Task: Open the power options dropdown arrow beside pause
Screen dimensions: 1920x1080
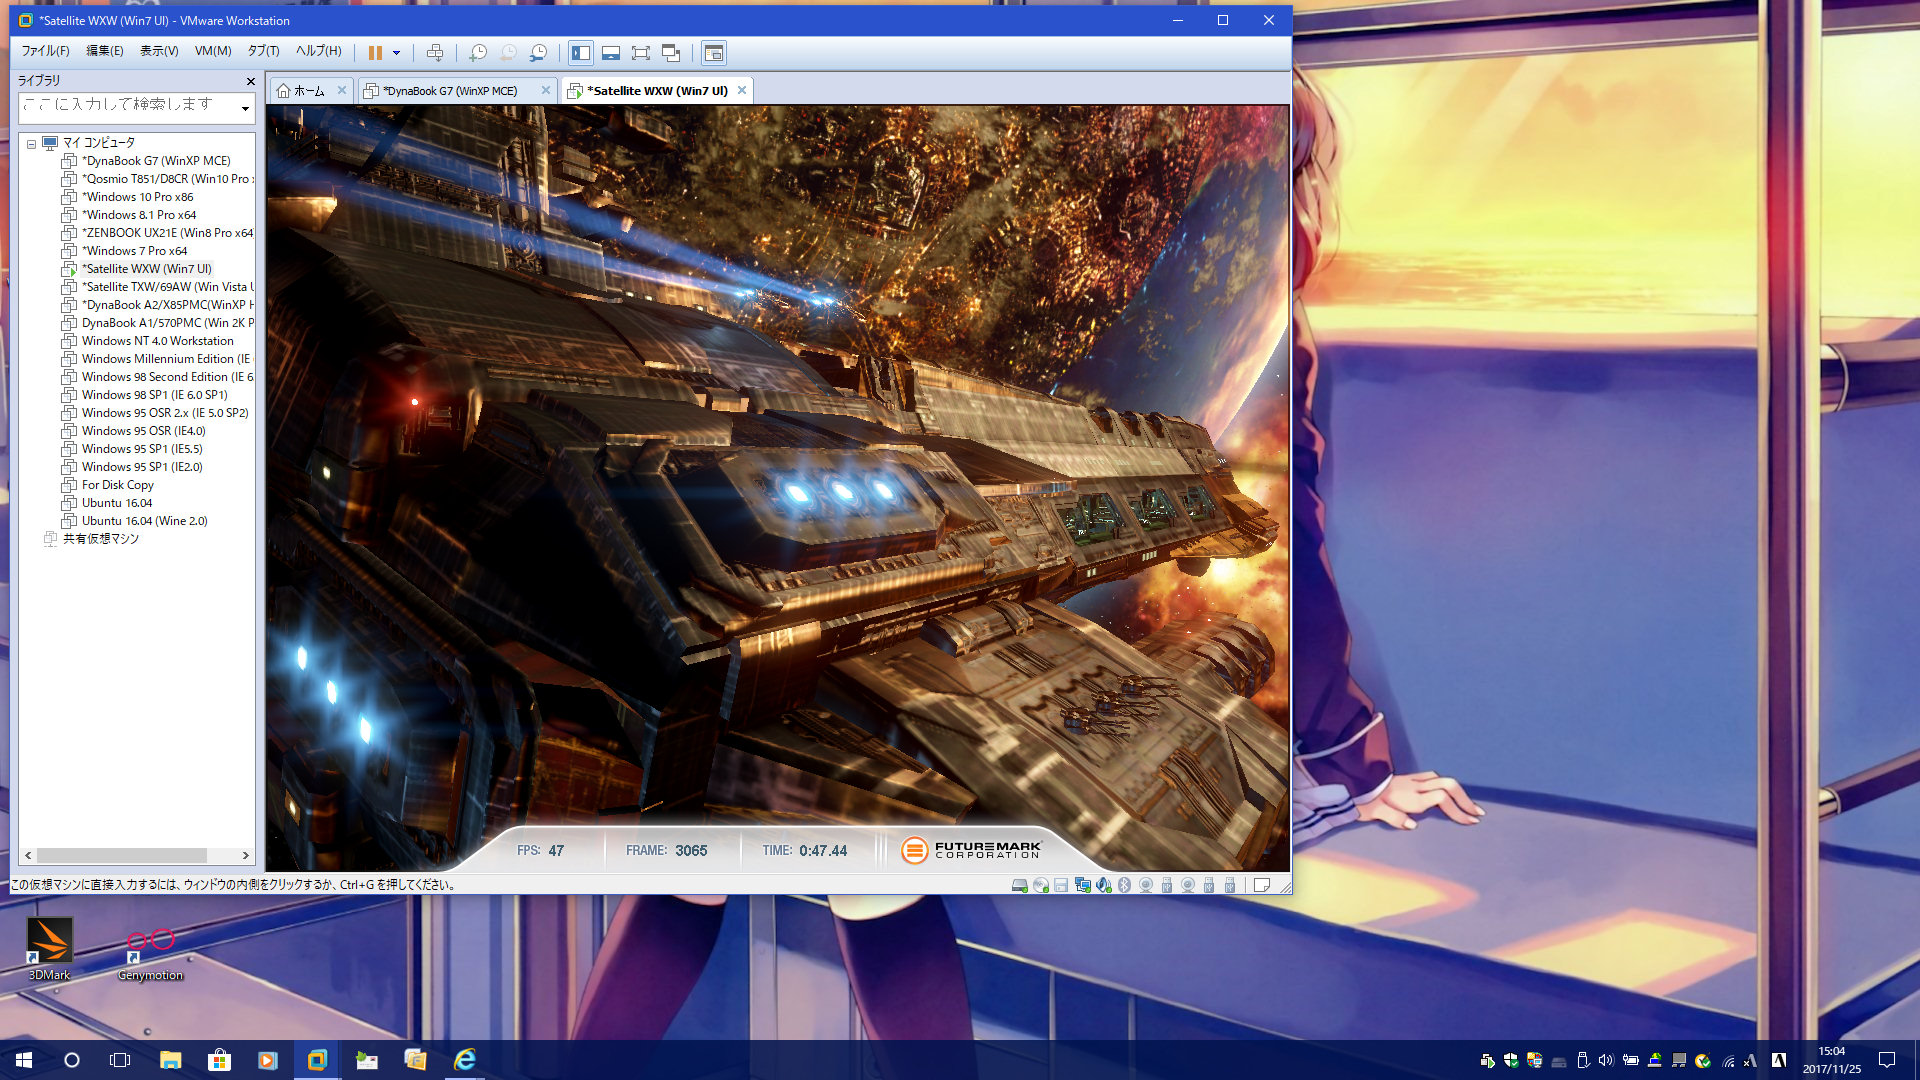Action: [397, 53]
